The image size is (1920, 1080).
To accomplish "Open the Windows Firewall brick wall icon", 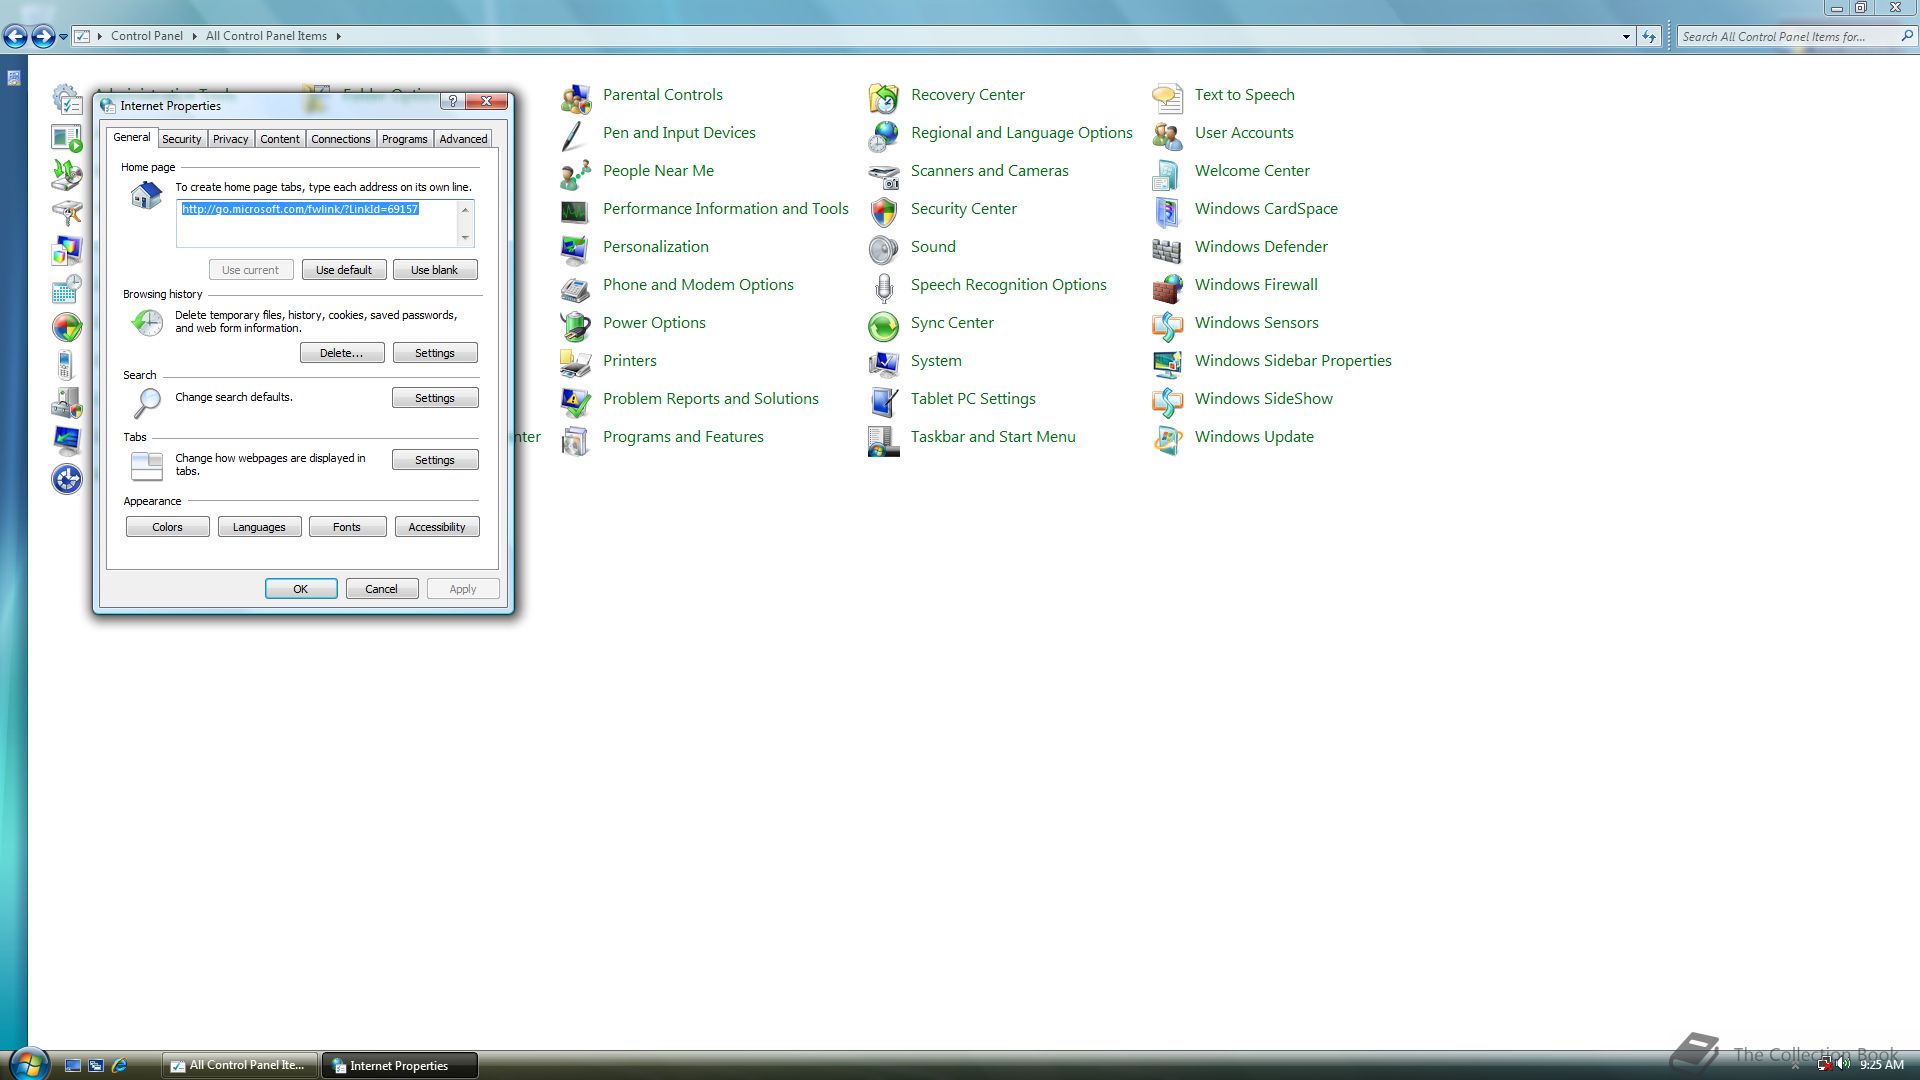I will pos(1167,288).
